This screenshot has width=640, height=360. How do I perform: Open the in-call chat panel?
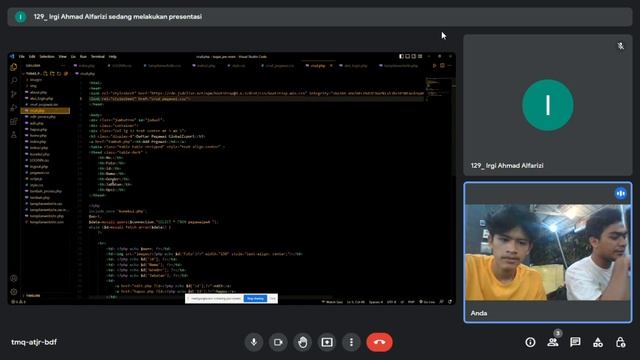pyautogui.click(x=575, y=342)
